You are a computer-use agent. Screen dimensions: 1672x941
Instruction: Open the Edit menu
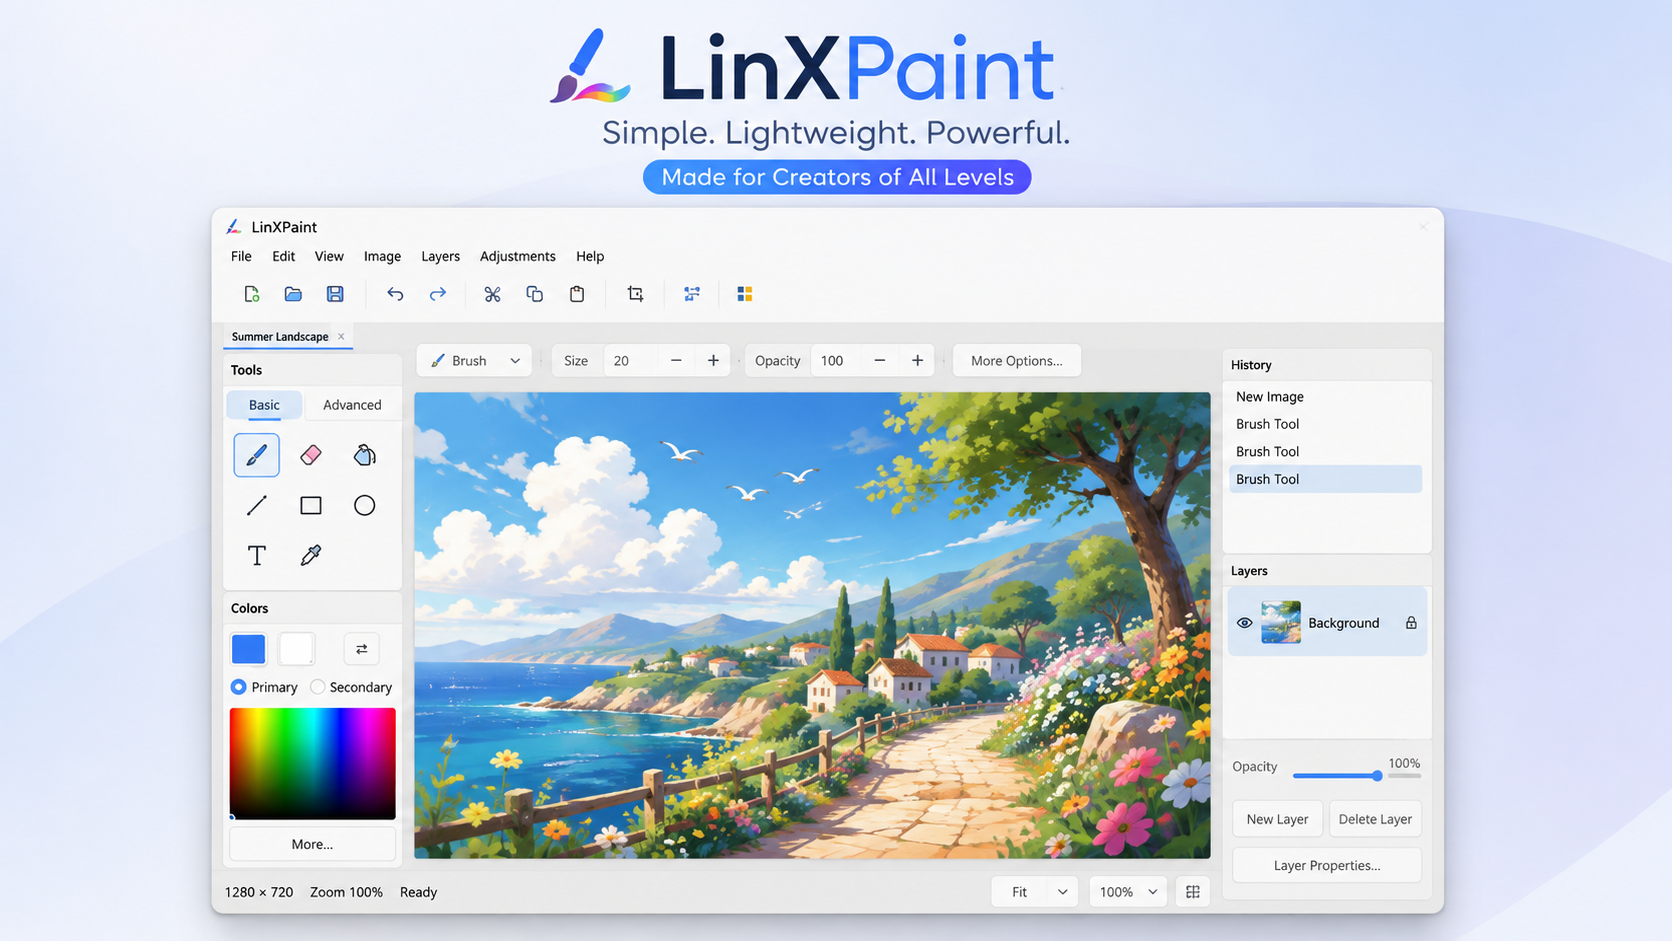tap(283, 256)
